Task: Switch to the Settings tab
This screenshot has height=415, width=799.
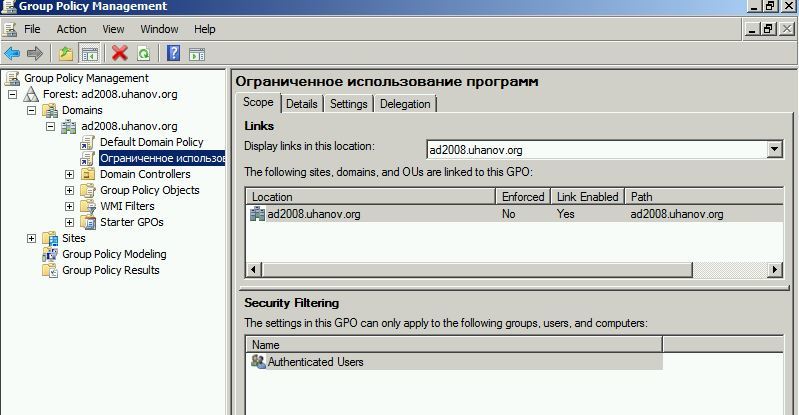Action: coord(348,104)
